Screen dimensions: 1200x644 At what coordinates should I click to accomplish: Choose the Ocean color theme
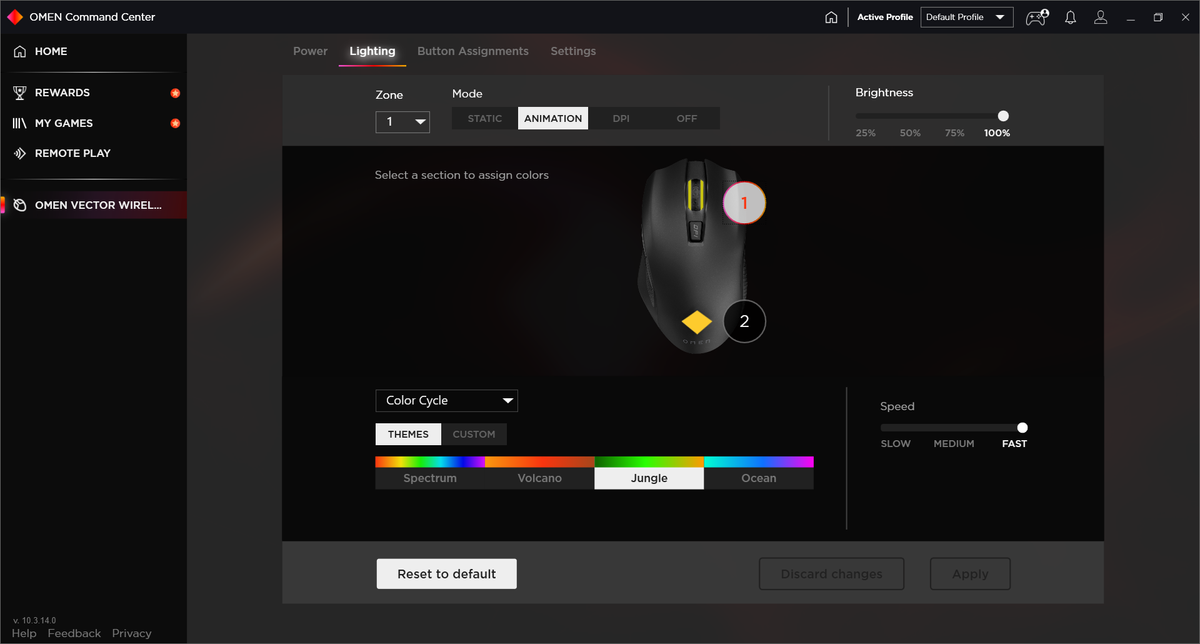pos(759,473)
